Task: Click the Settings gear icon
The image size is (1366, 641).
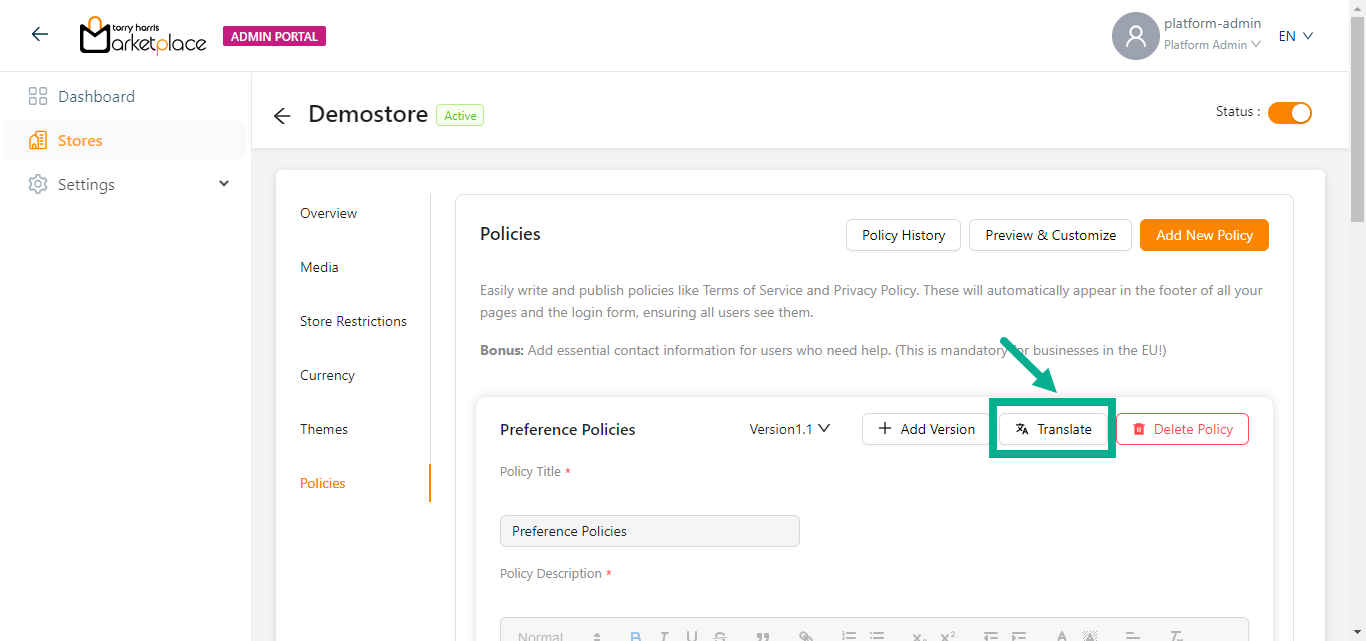Action: (x=38, y=185)
